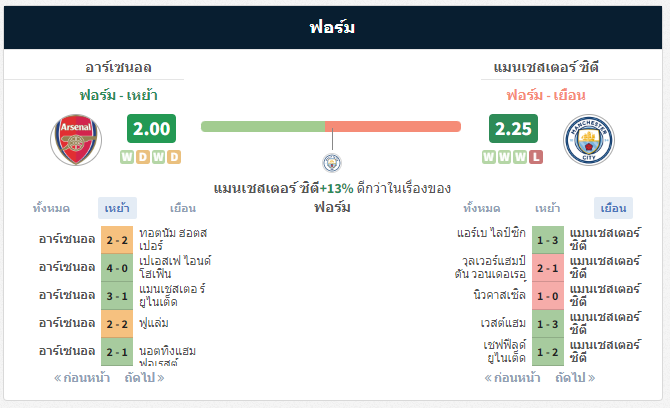670x408 pixels.
Task: Select เยือน tab under Arsenal
Action: (183, 208)
